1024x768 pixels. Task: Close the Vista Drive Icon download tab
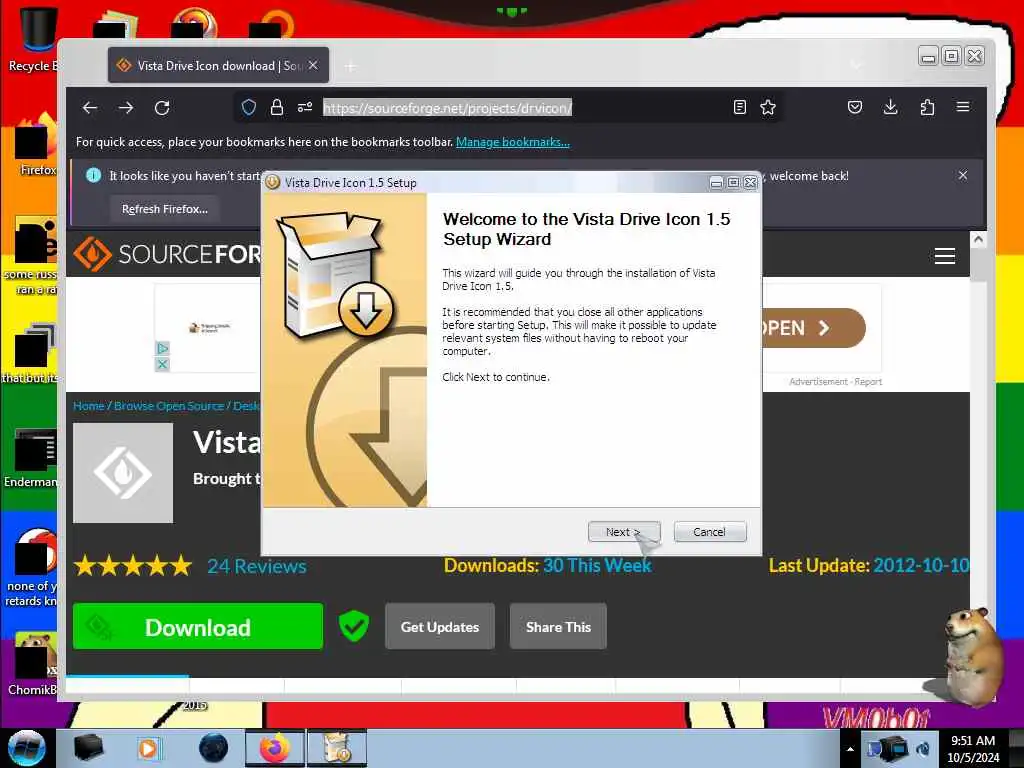pos(313,65)
